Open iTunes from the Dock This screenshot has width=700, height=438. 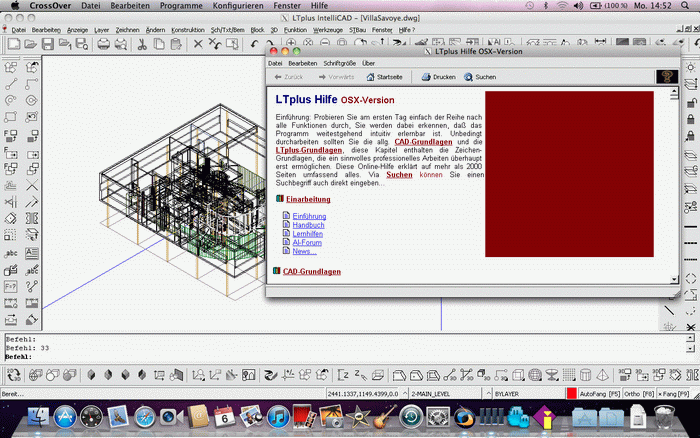278,417
